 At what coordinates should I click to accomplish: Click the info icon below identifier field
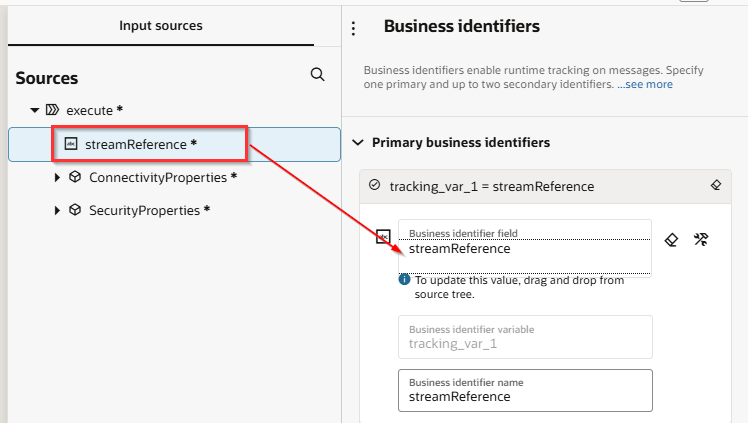click(x=404, y=280)
